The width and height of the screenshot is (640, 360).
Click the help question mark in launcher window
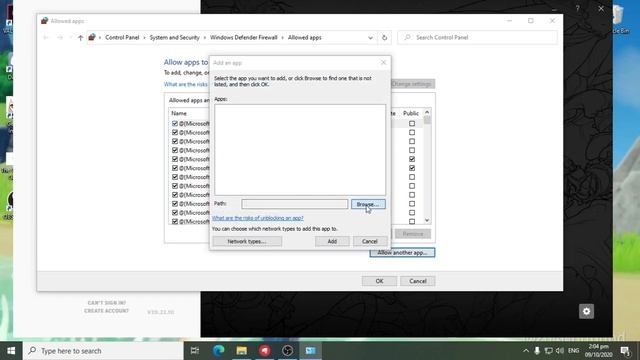[578, 9]
